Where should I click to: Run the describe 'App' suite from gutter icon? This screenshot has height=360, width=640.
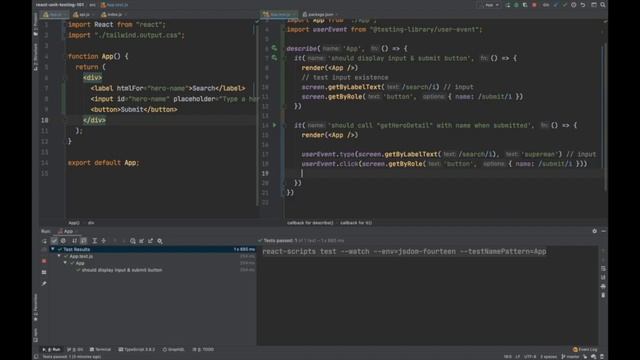coord(274,48)
